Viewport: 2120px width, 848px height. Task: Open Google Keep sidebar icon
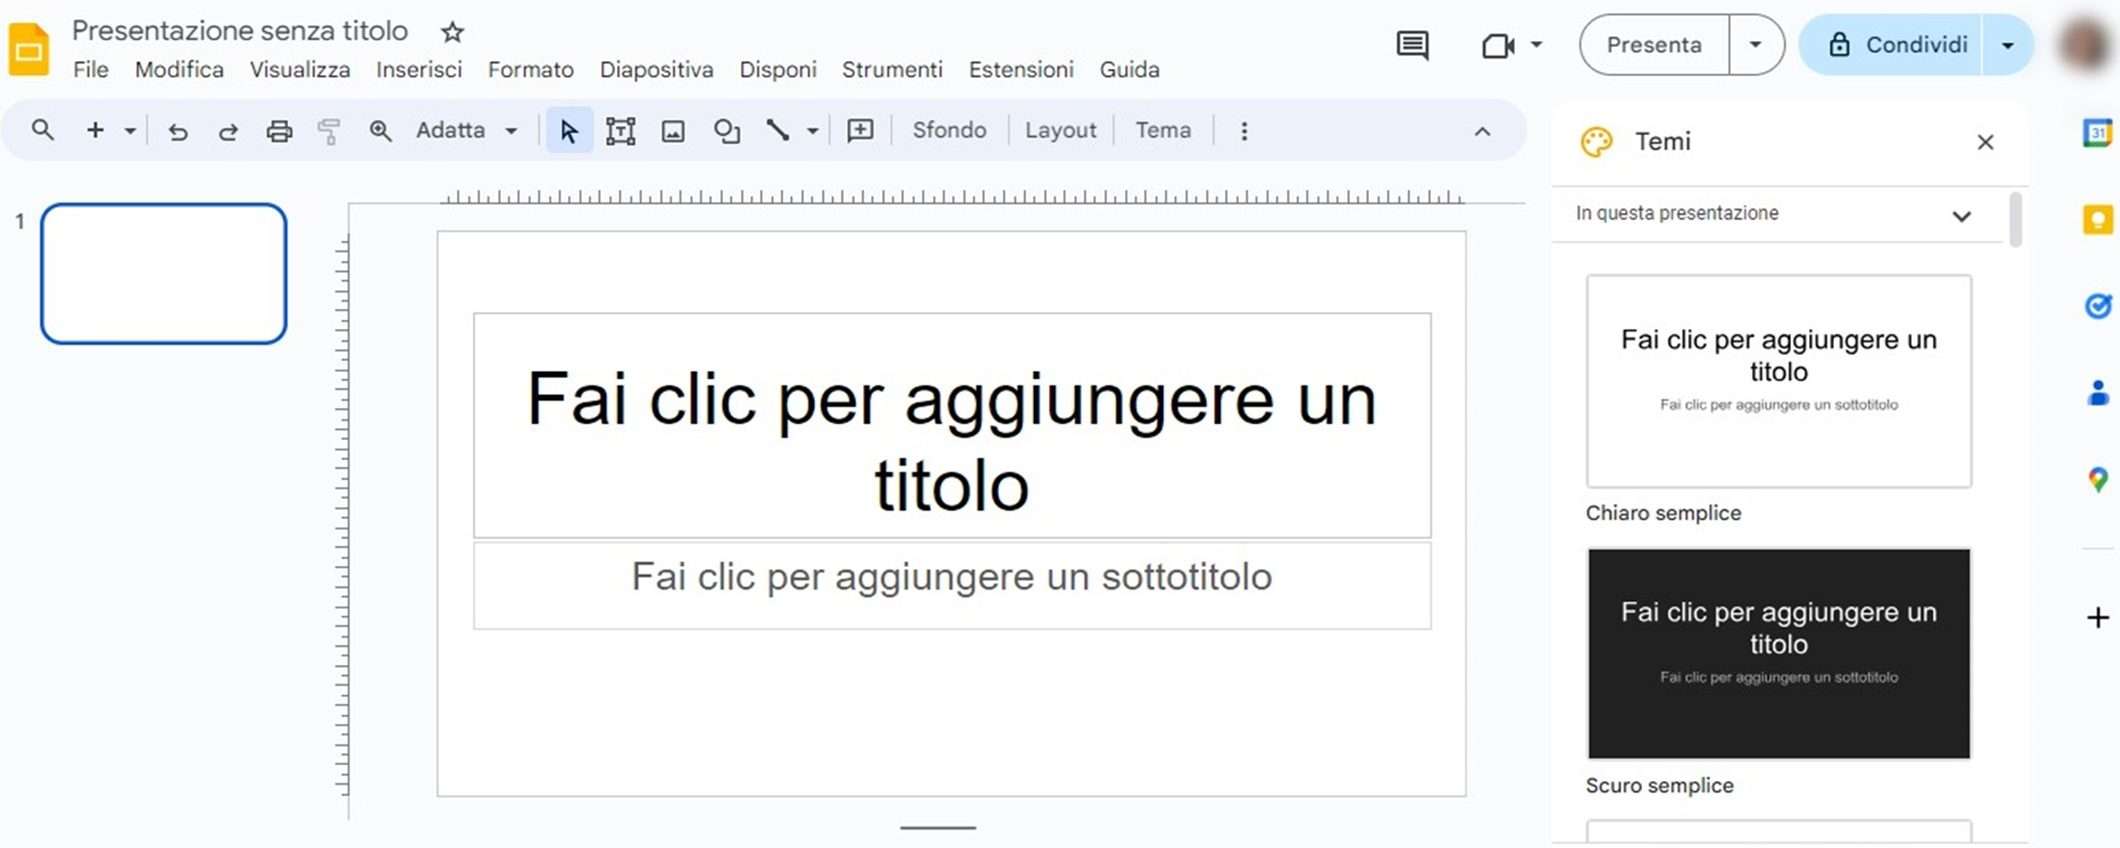click(x=2097, y=220)
